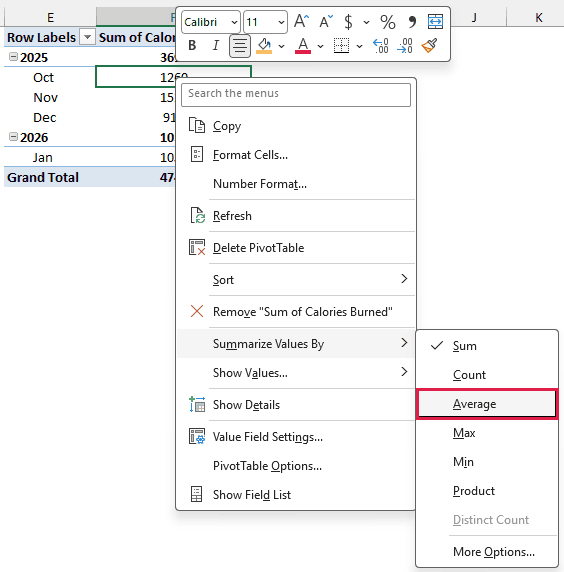Click the Copy icon
564x572 pixels.
197,125
